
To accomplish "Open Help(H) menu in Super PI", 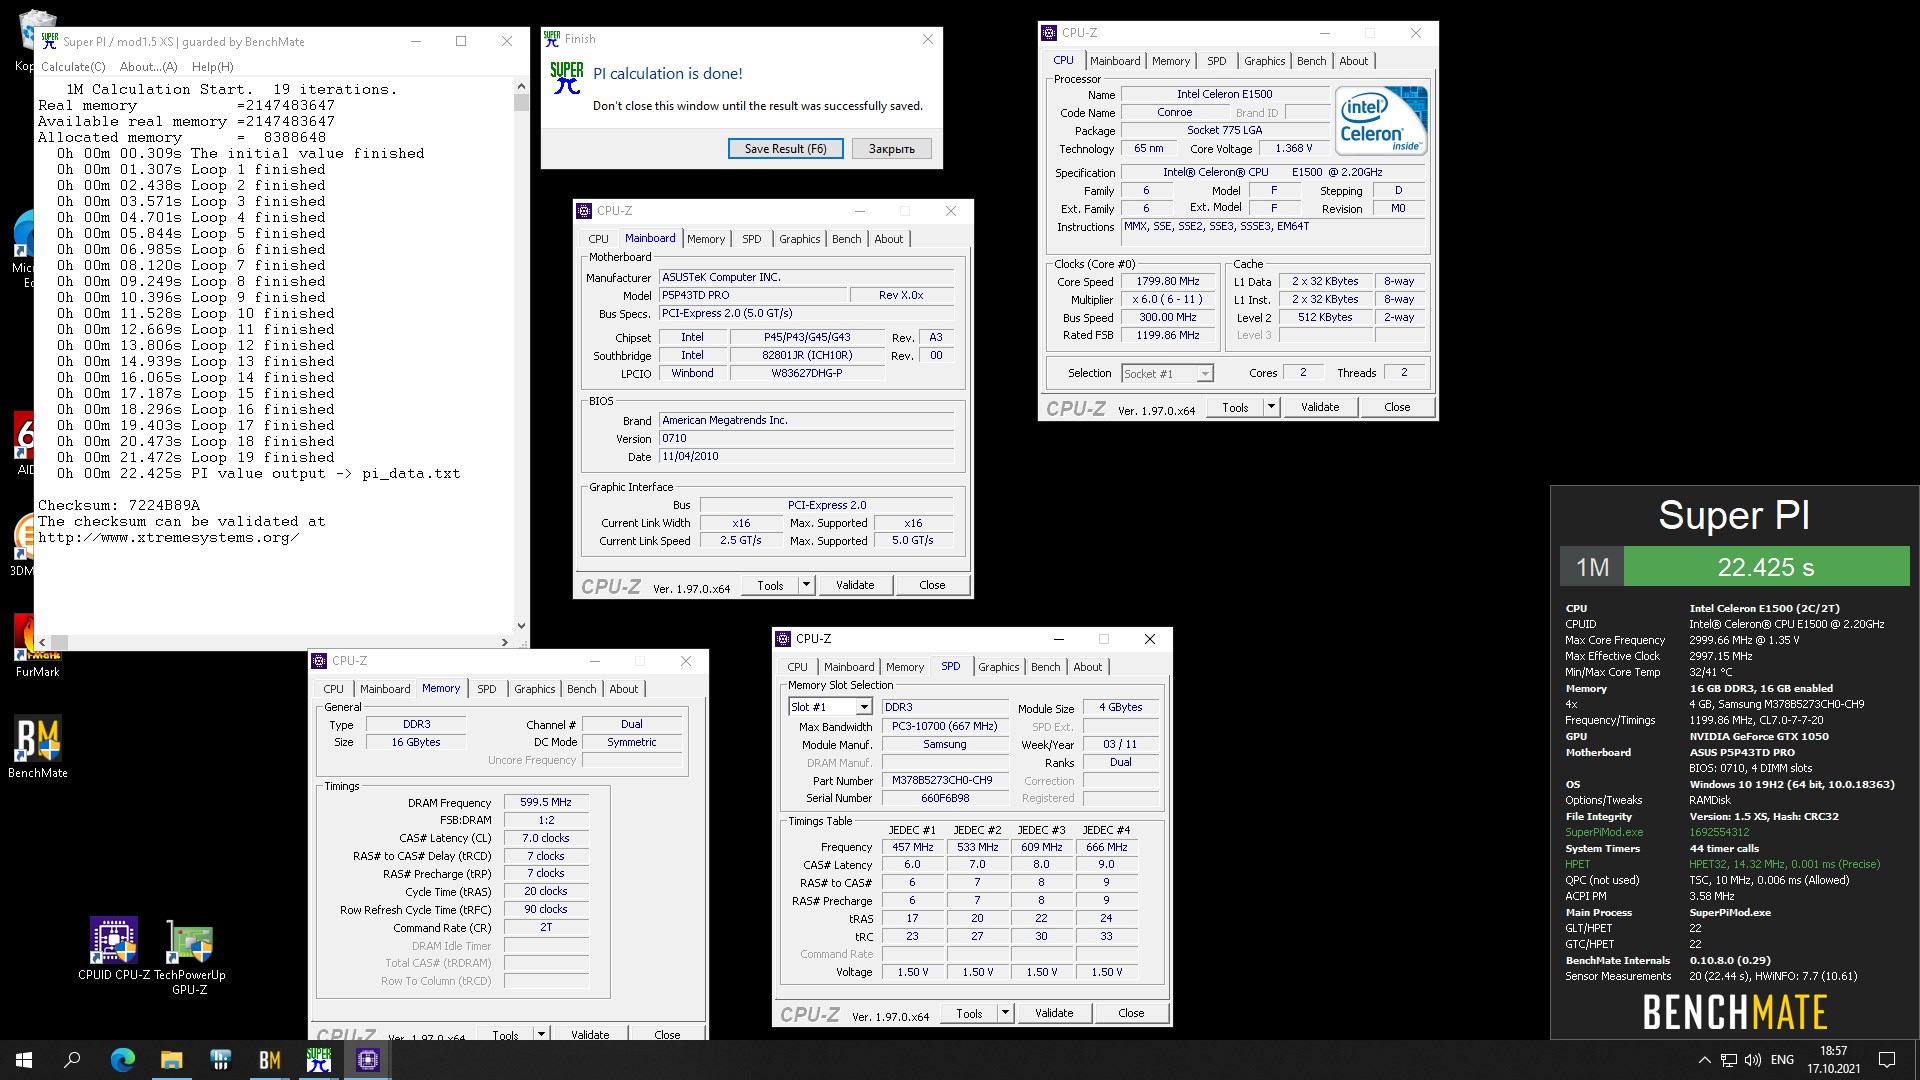I will point(212,67).
